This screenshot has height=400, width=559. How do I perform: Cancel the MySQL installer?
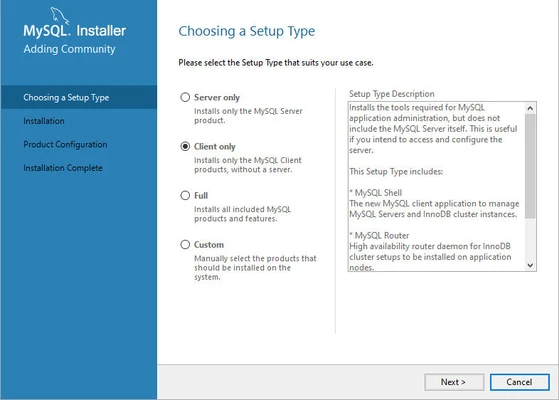(x=519, y=382)
